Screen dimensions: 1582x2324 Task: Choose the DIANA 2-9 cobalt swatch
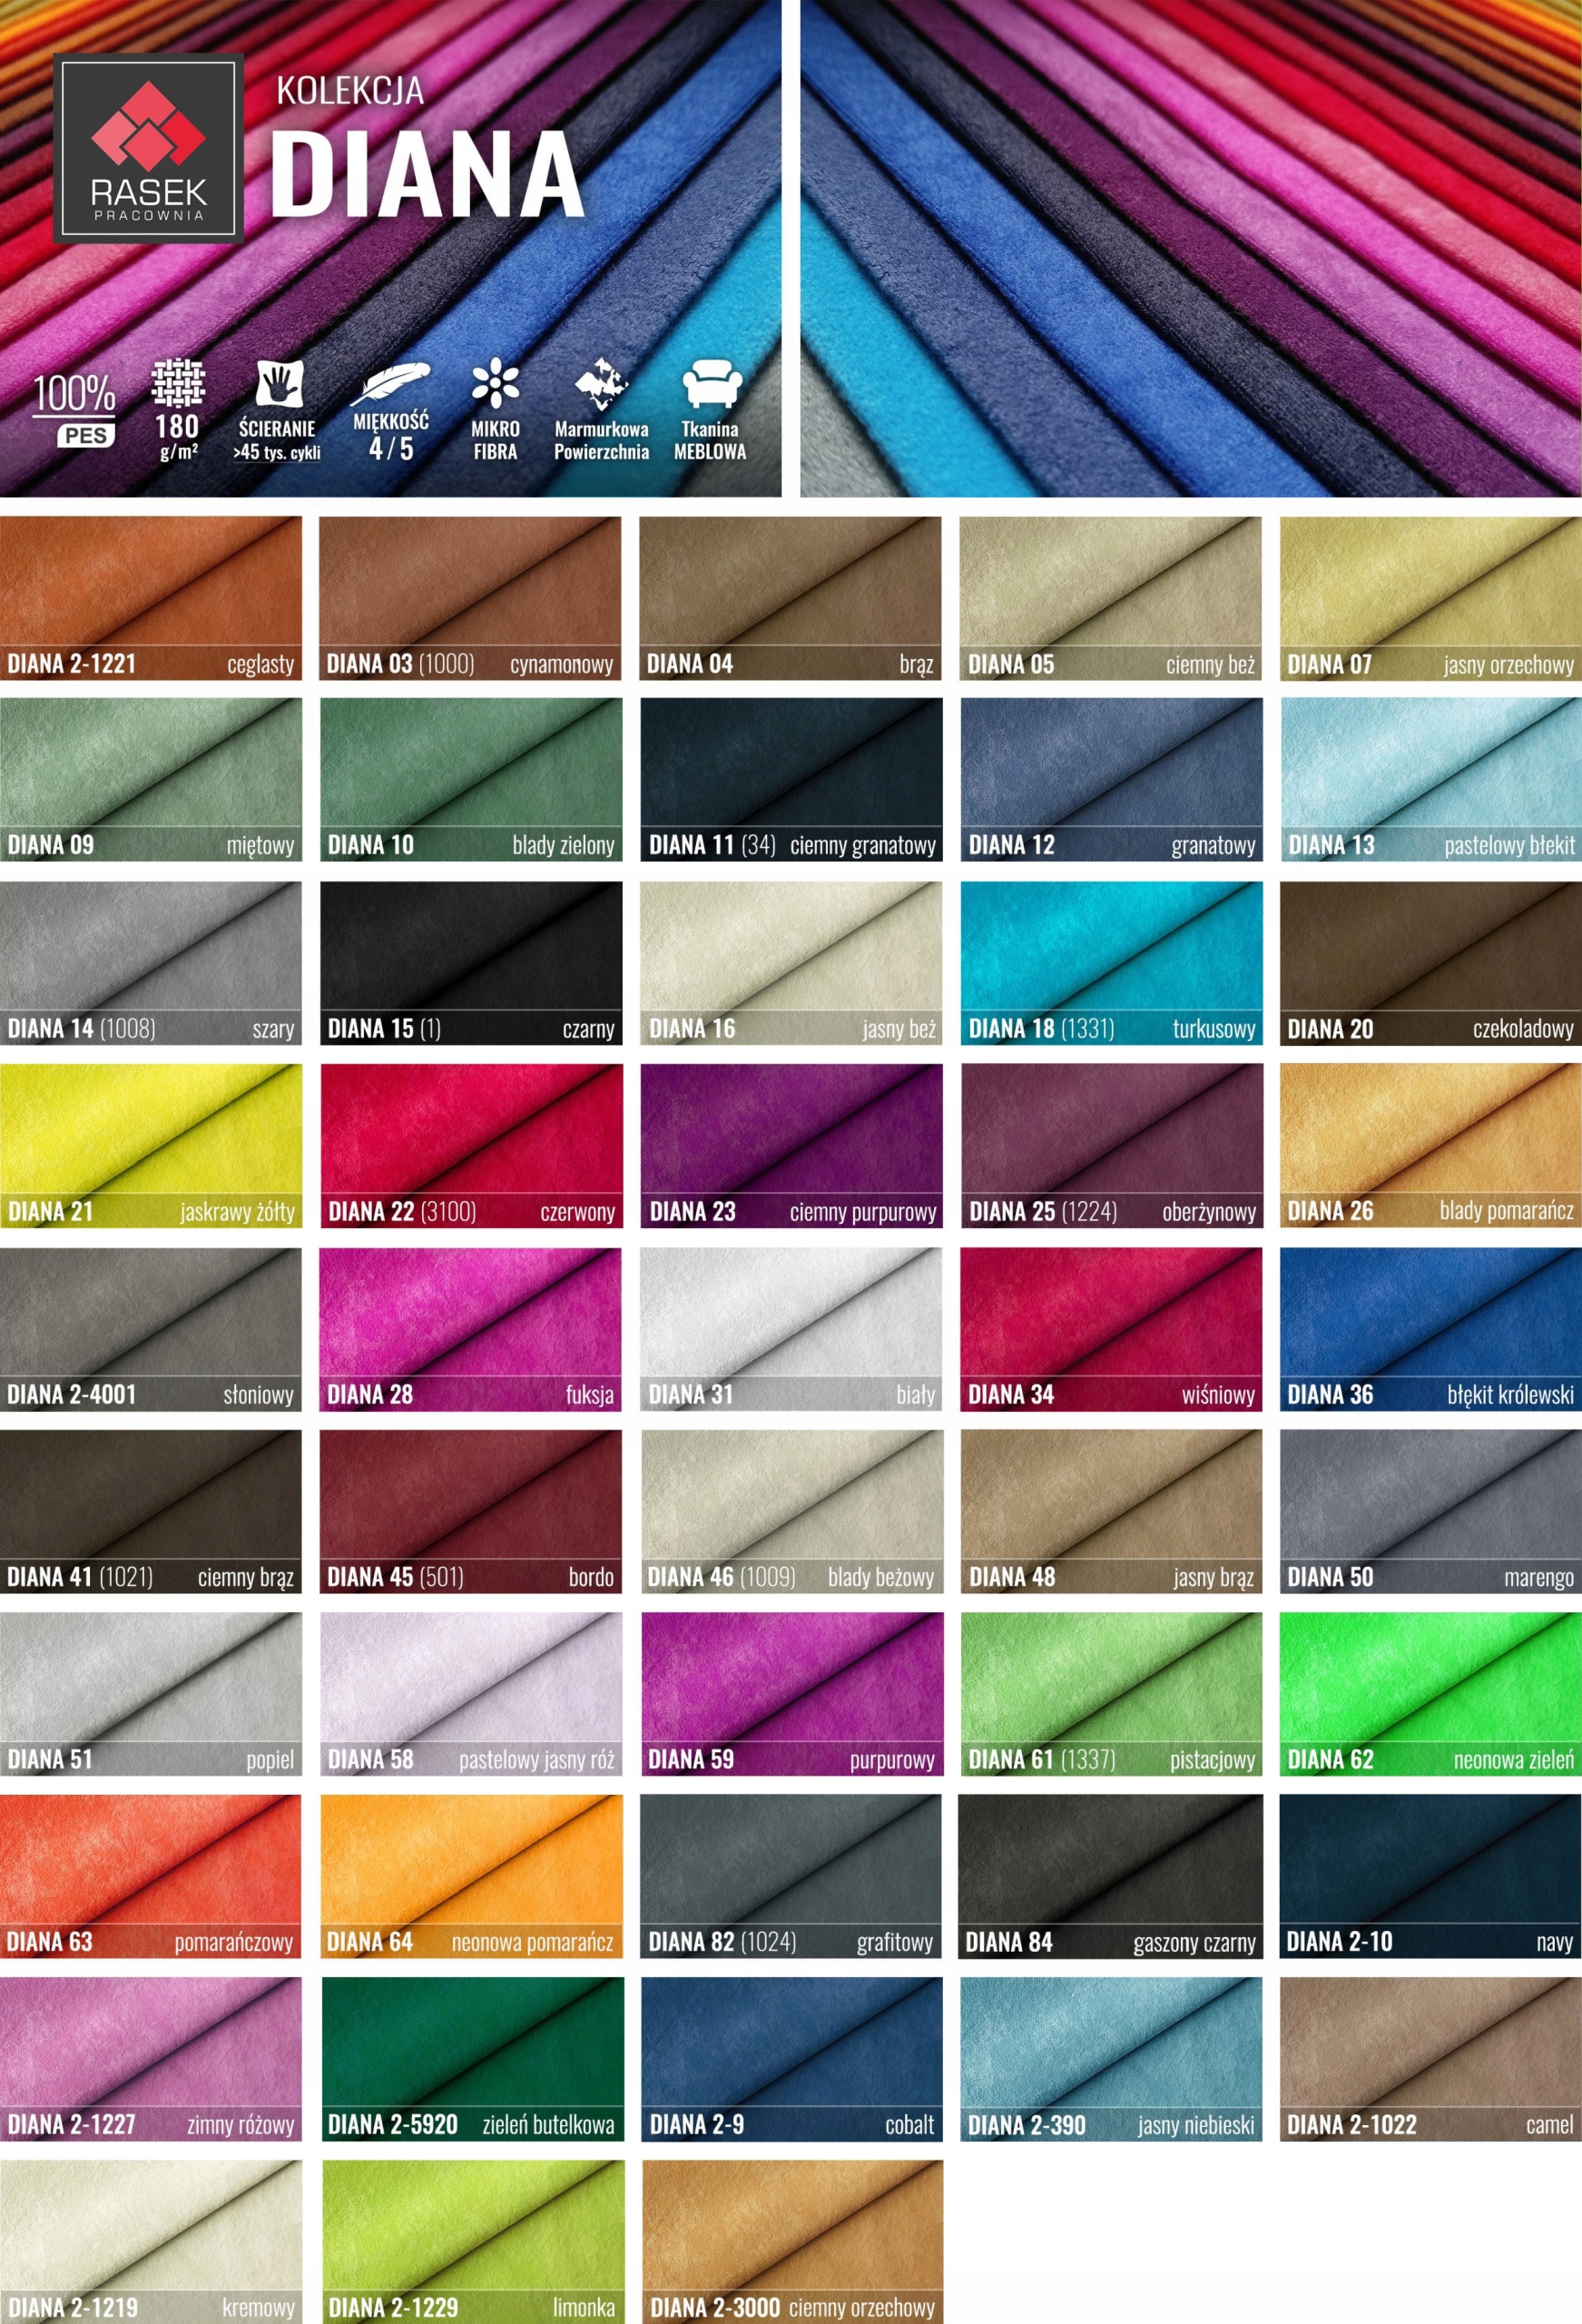pyautogui.click(x=792, y=2059)
